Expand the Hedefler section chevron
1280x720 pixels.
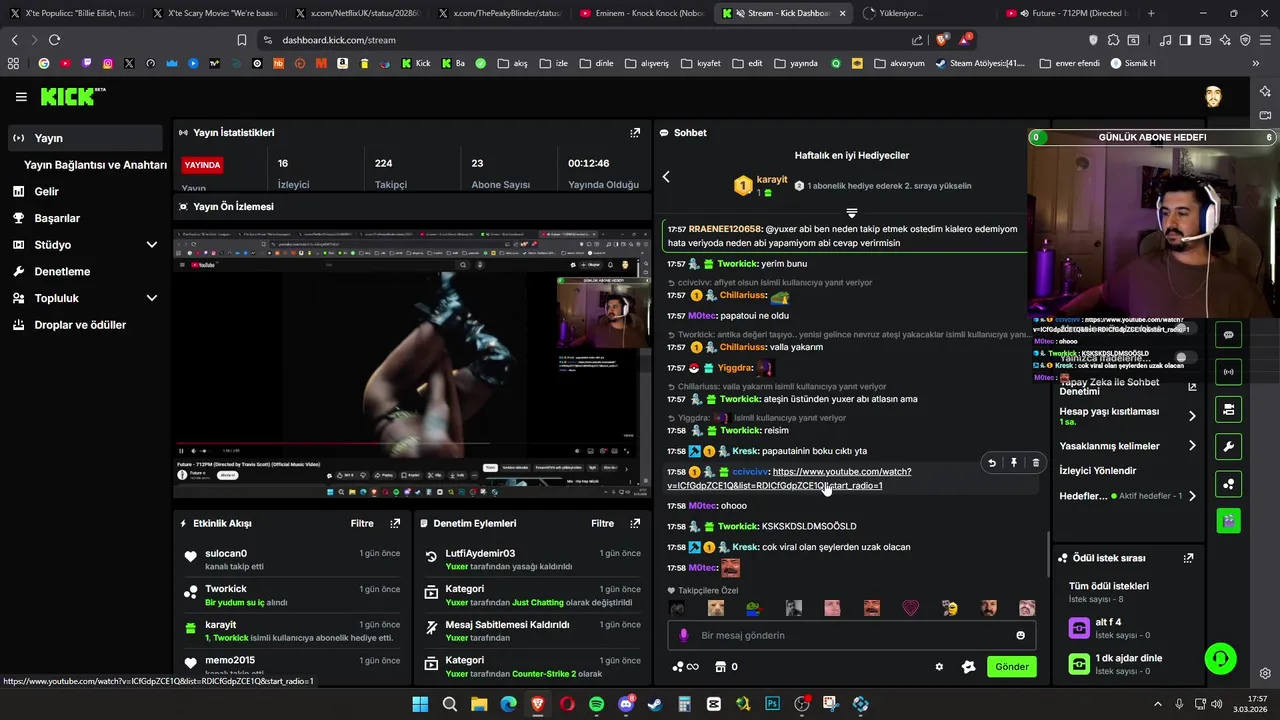point(1192,496)
